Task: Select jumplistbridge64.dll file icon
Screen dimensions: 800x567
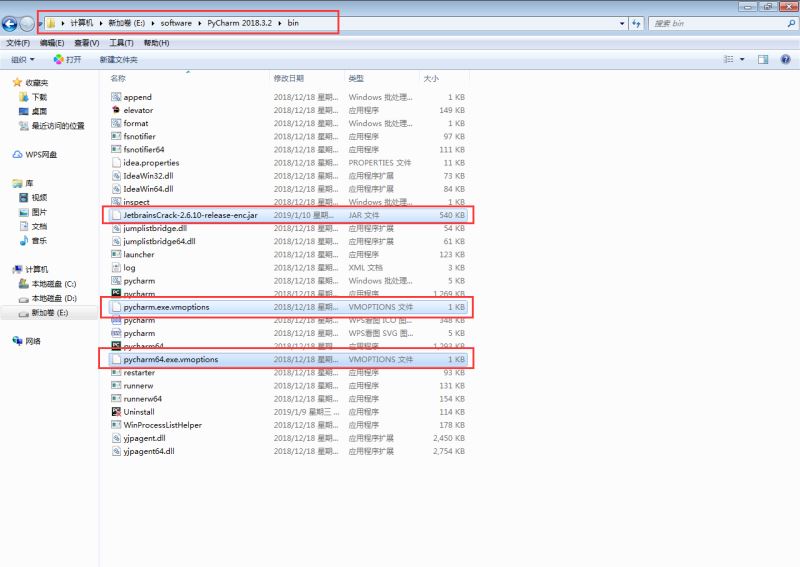Action: click(x=116, y=241)
